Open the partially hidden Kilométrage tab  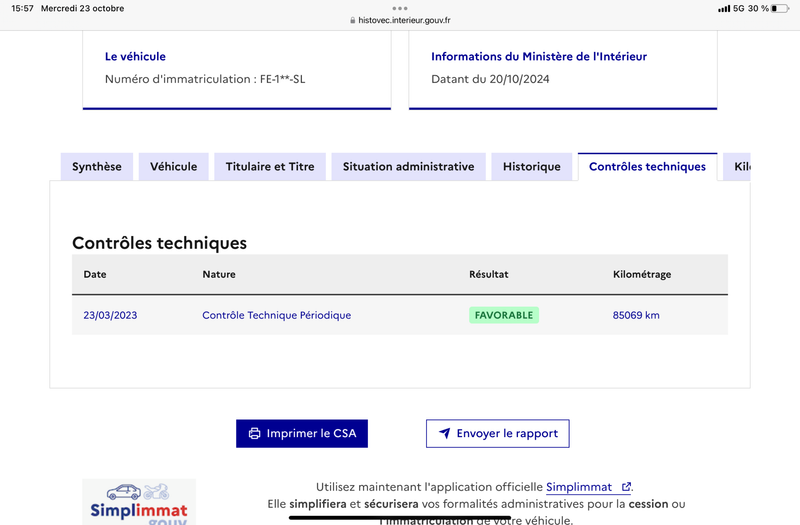[737, 166]
